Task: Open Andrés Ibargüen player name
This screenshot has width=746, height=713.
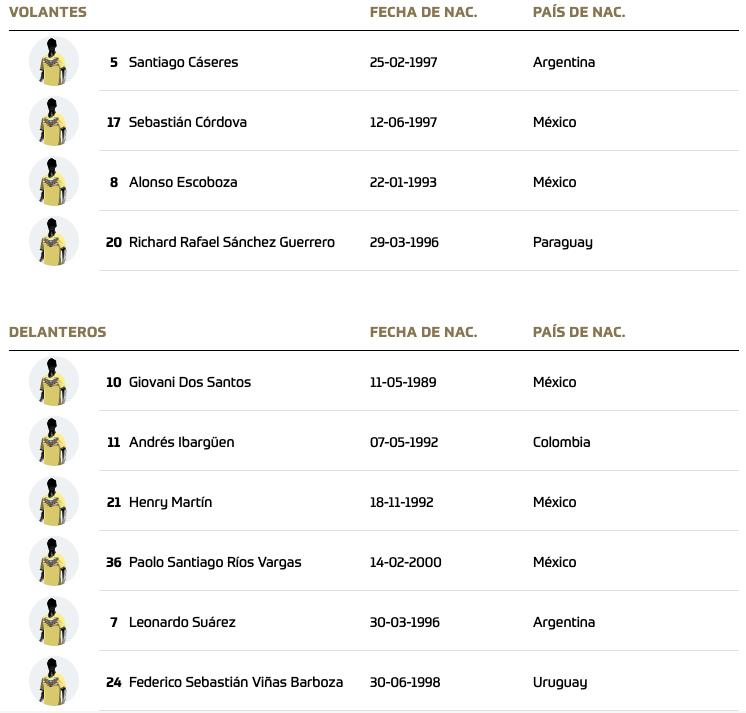Action: tap(182, 442)
